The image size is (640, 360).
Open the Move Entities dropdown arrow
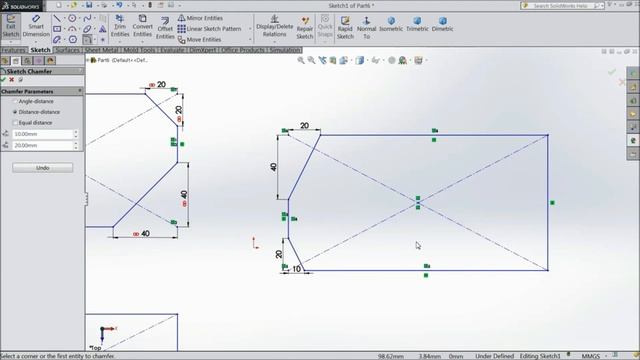250,40
